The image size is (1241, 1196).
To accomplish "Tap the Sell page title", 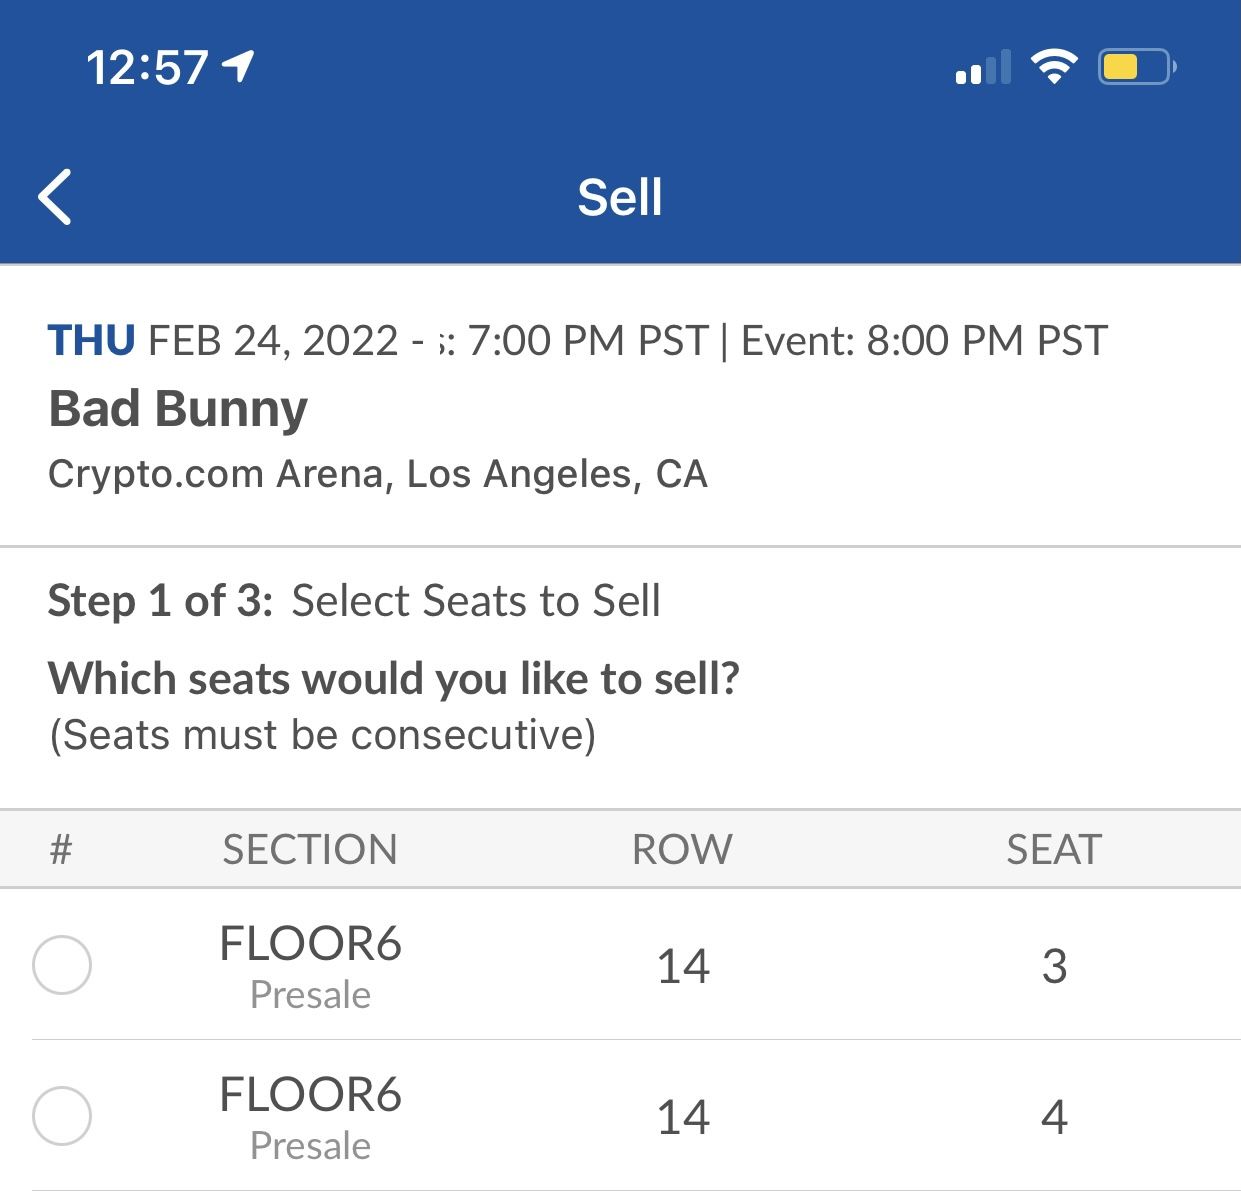I will point(620,197).
